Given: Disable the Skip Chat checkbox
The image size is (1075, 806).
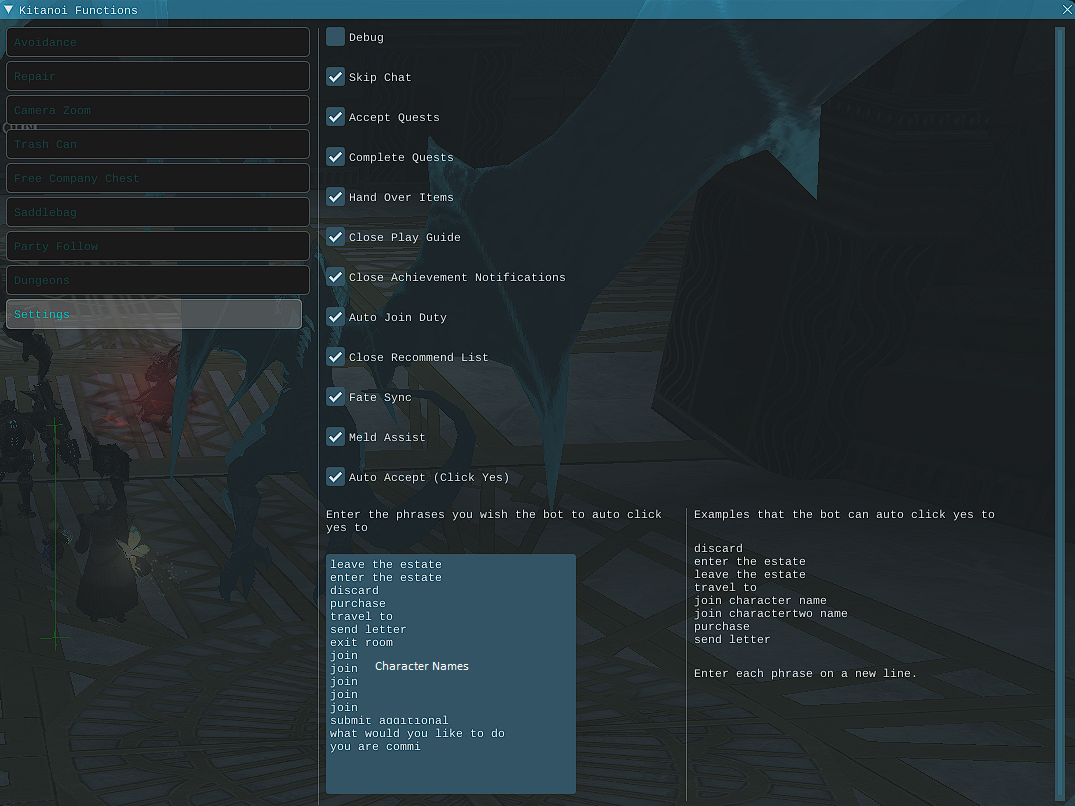Looking at the screenshot, I should pos(336,77).
